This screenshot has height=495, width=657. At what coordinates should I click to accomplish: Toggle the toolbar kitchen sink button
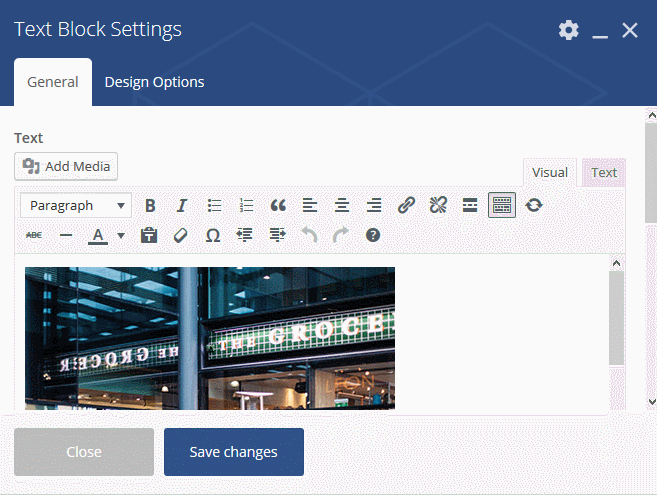point(502,205)
